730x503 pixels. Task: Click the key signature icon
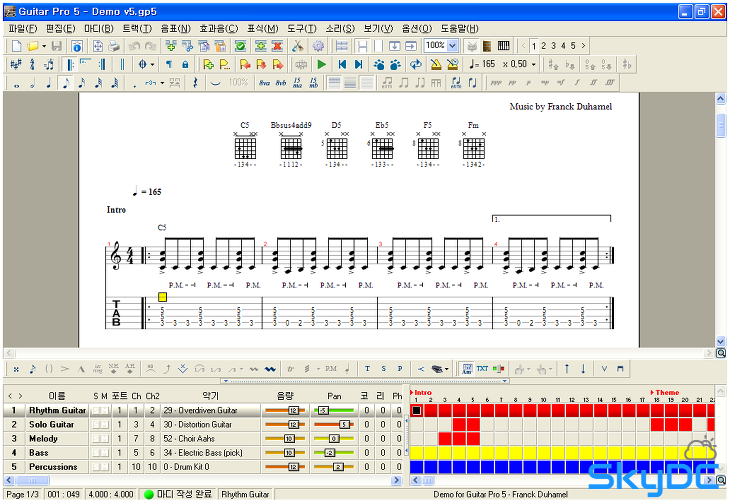coord(16,64)
